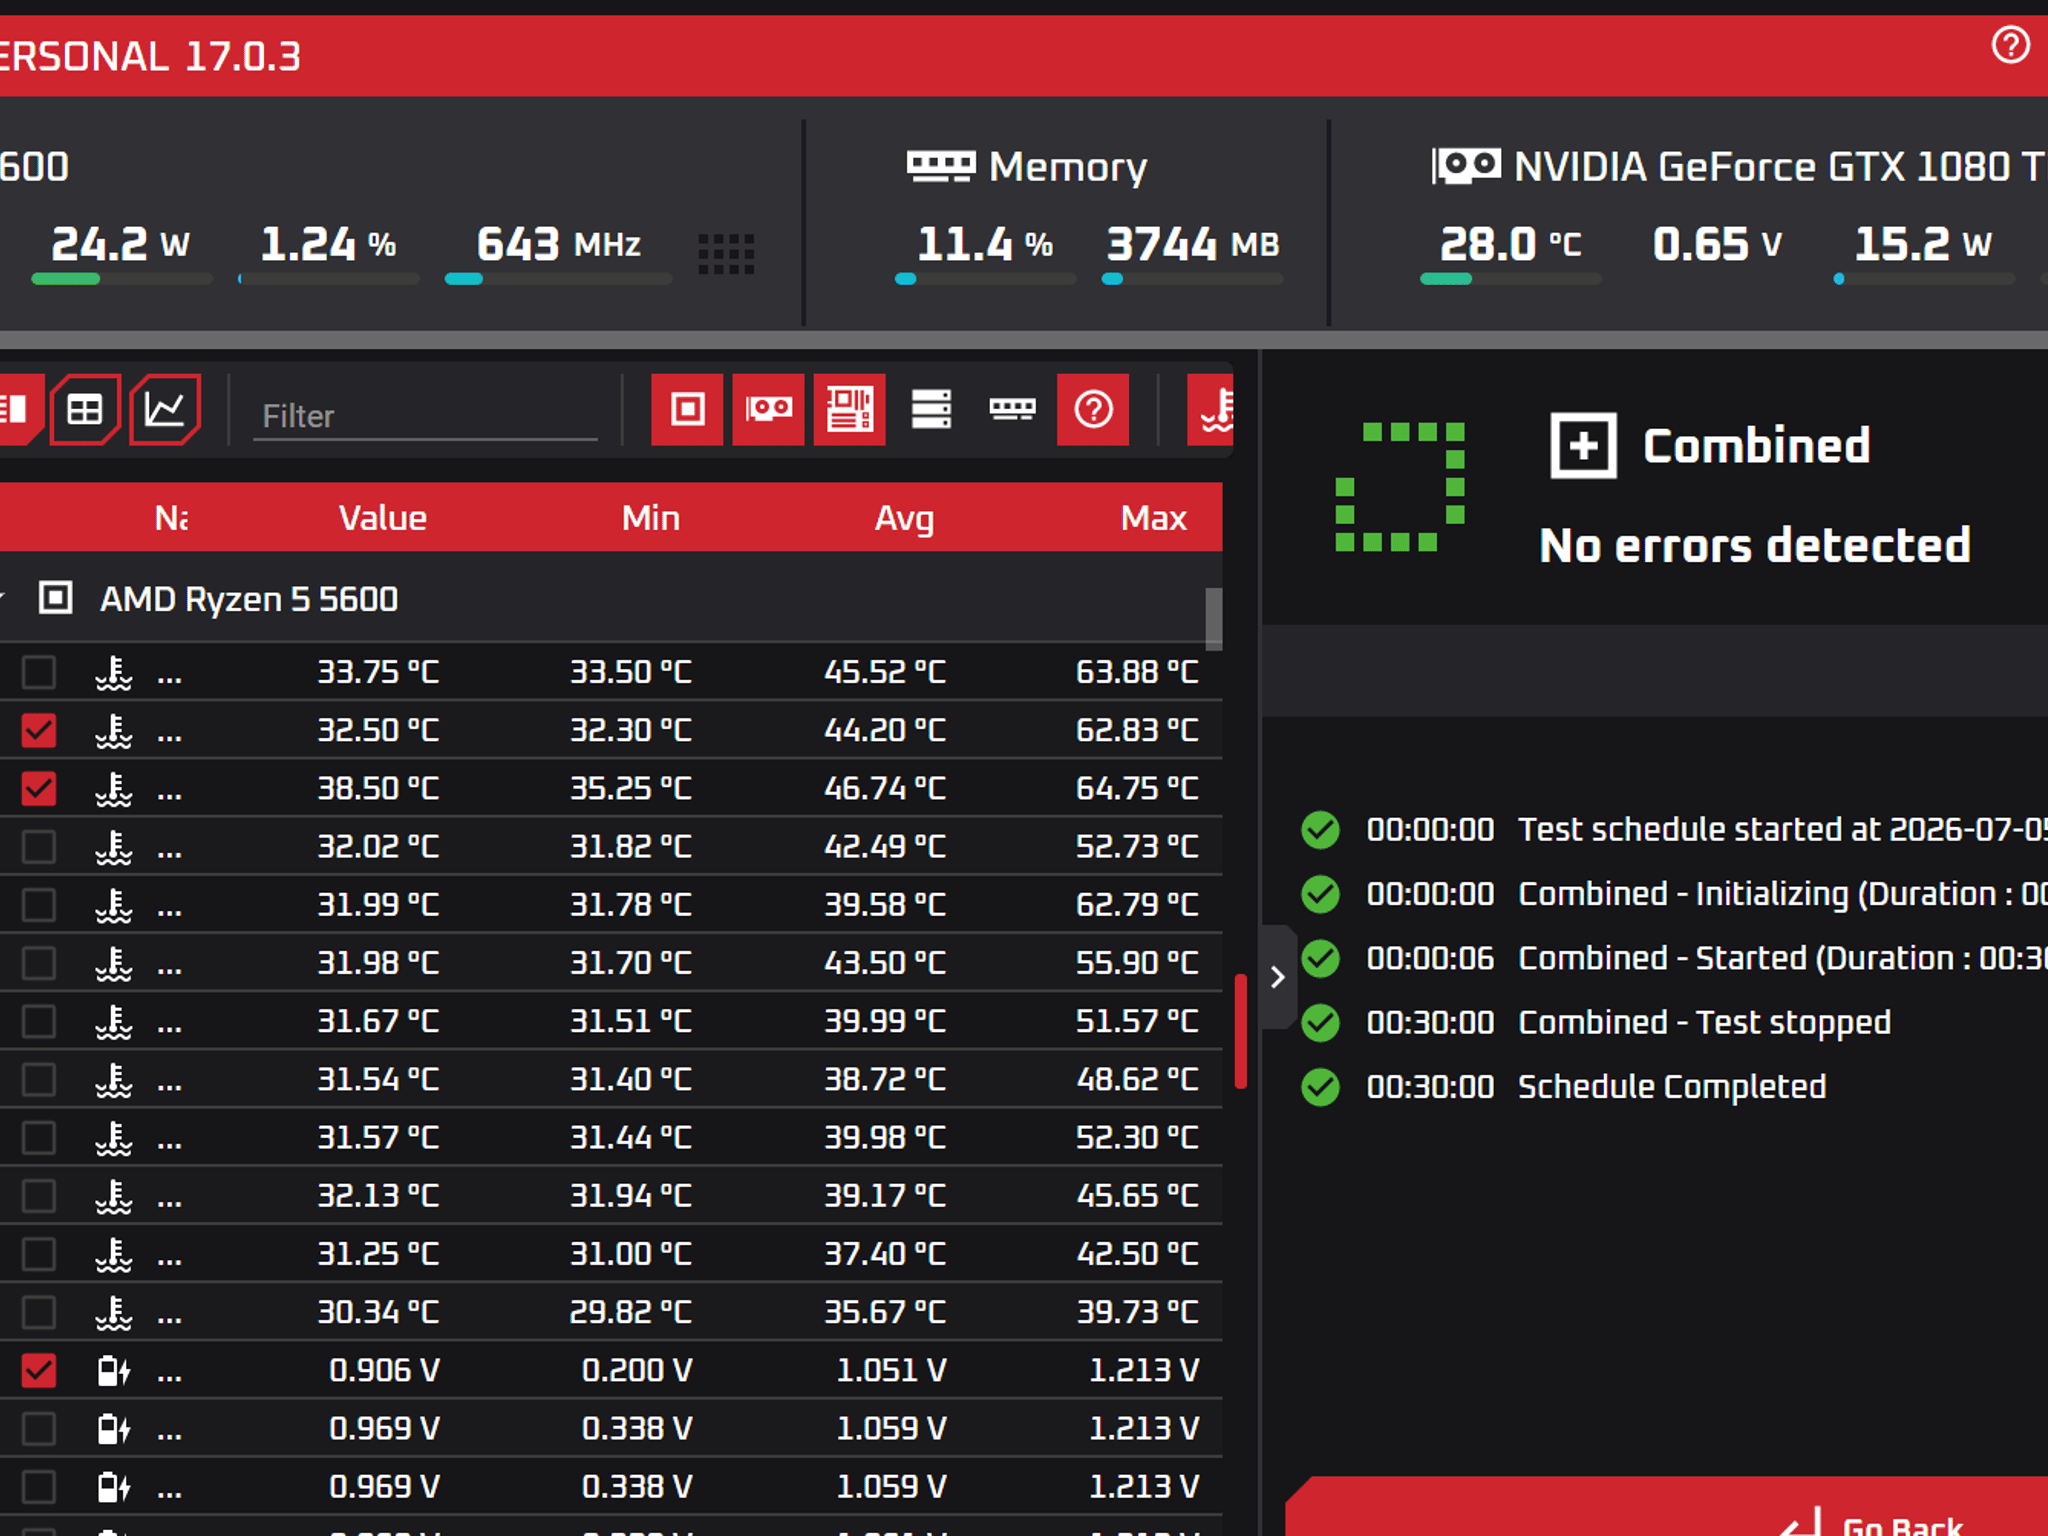The width and height of the screenshot is (2048, 1536).
Task: Uncheck the 32.50 °C sensor row checkbox
Action: pos(39,730)
